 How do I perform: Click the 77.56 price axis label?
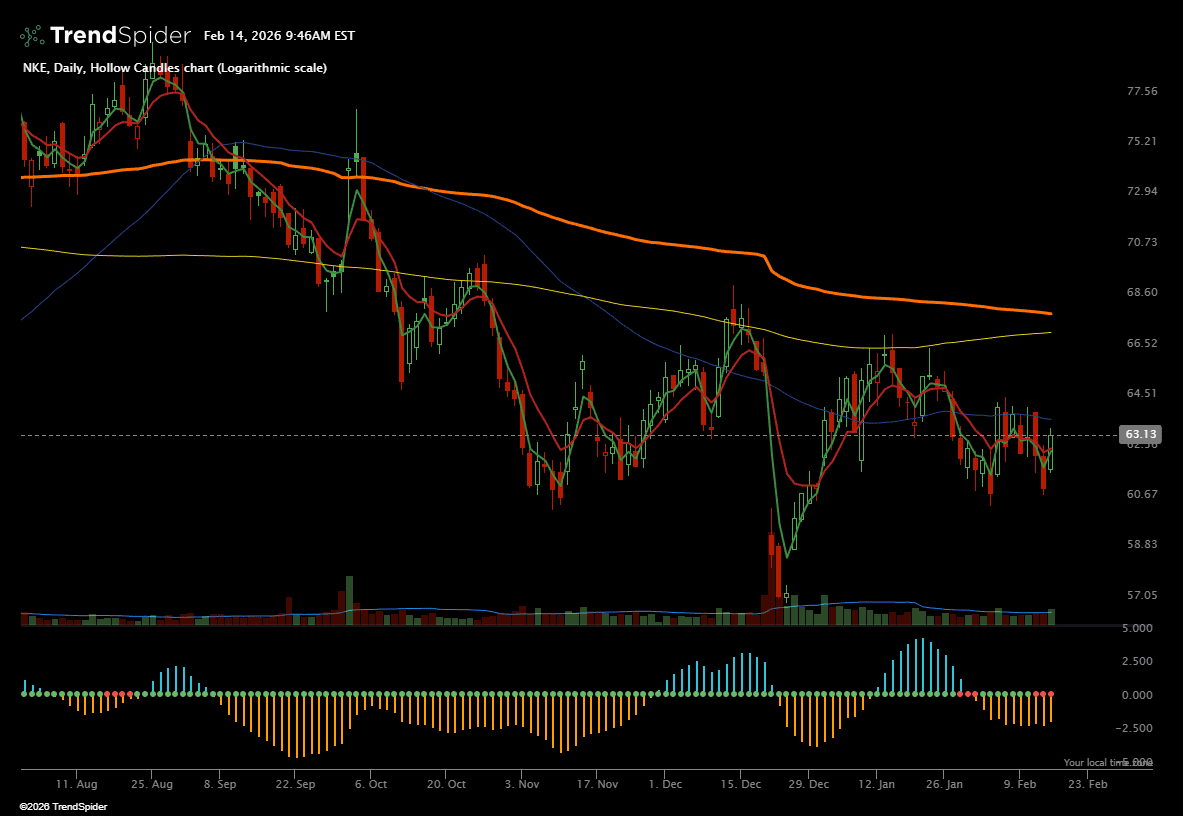point(1141,91)
